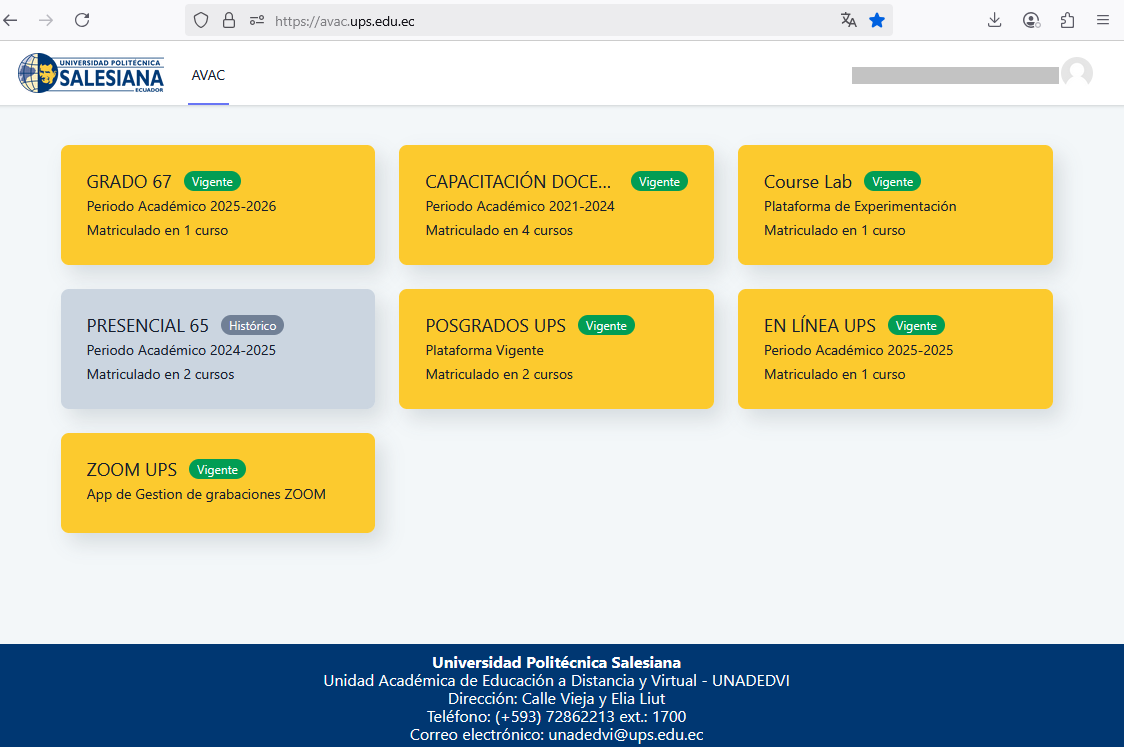Click the padlock site security icon

click(229, 20)
